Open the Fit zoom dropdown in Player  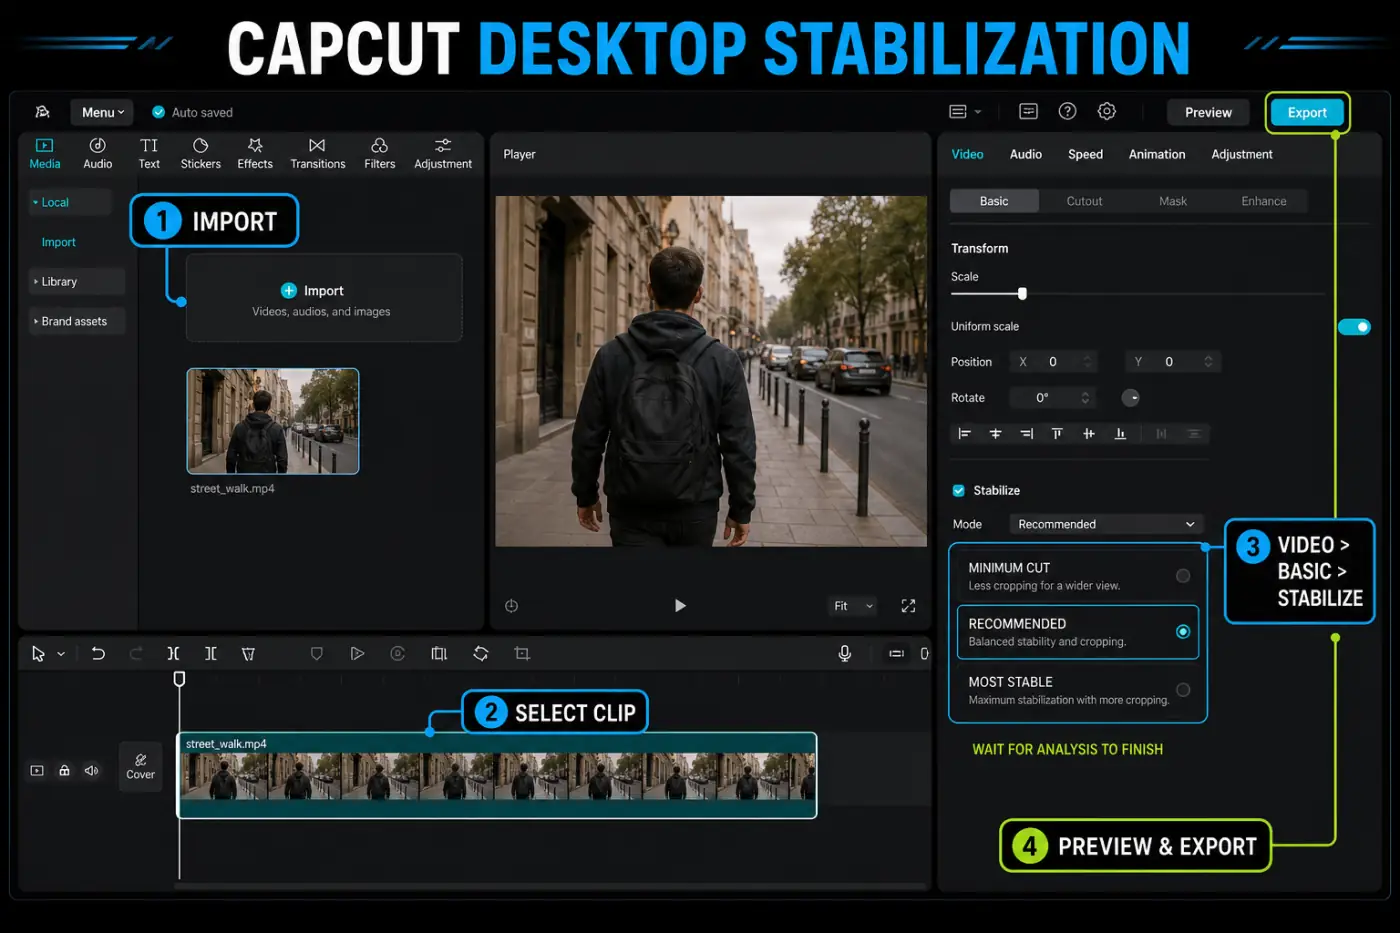pos(853,606)
